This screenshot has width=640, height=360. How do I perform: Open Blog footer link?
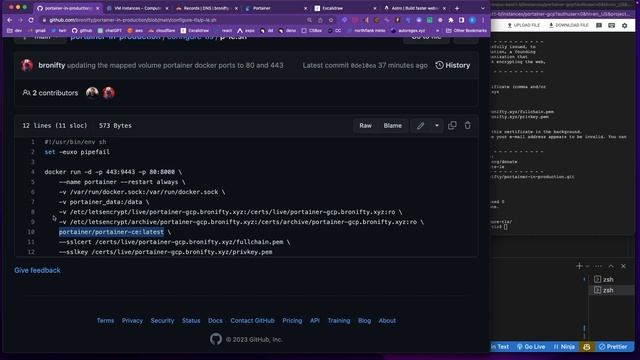click(364, 320)
